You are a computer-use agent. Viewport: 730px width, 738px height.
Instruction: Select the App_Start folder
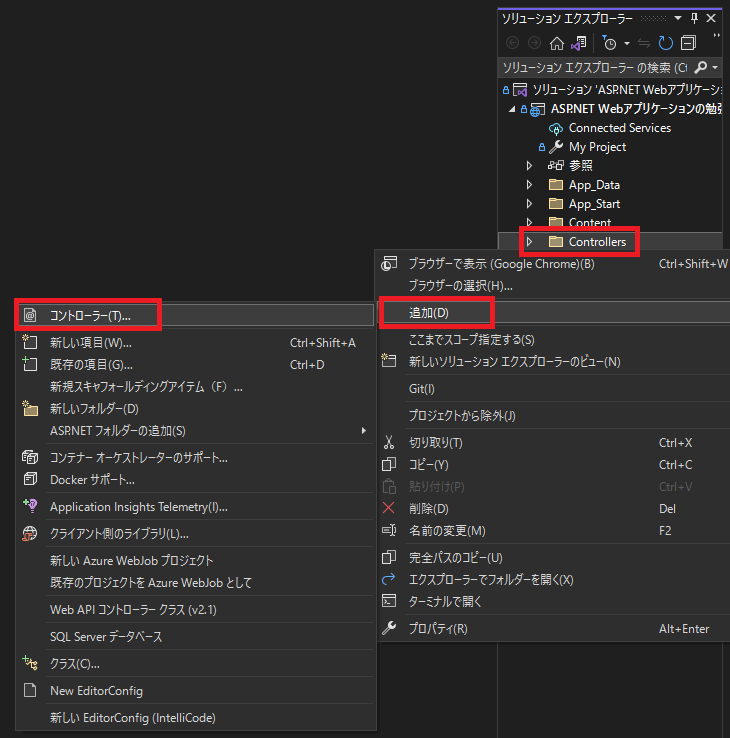(x=594, y=204)
